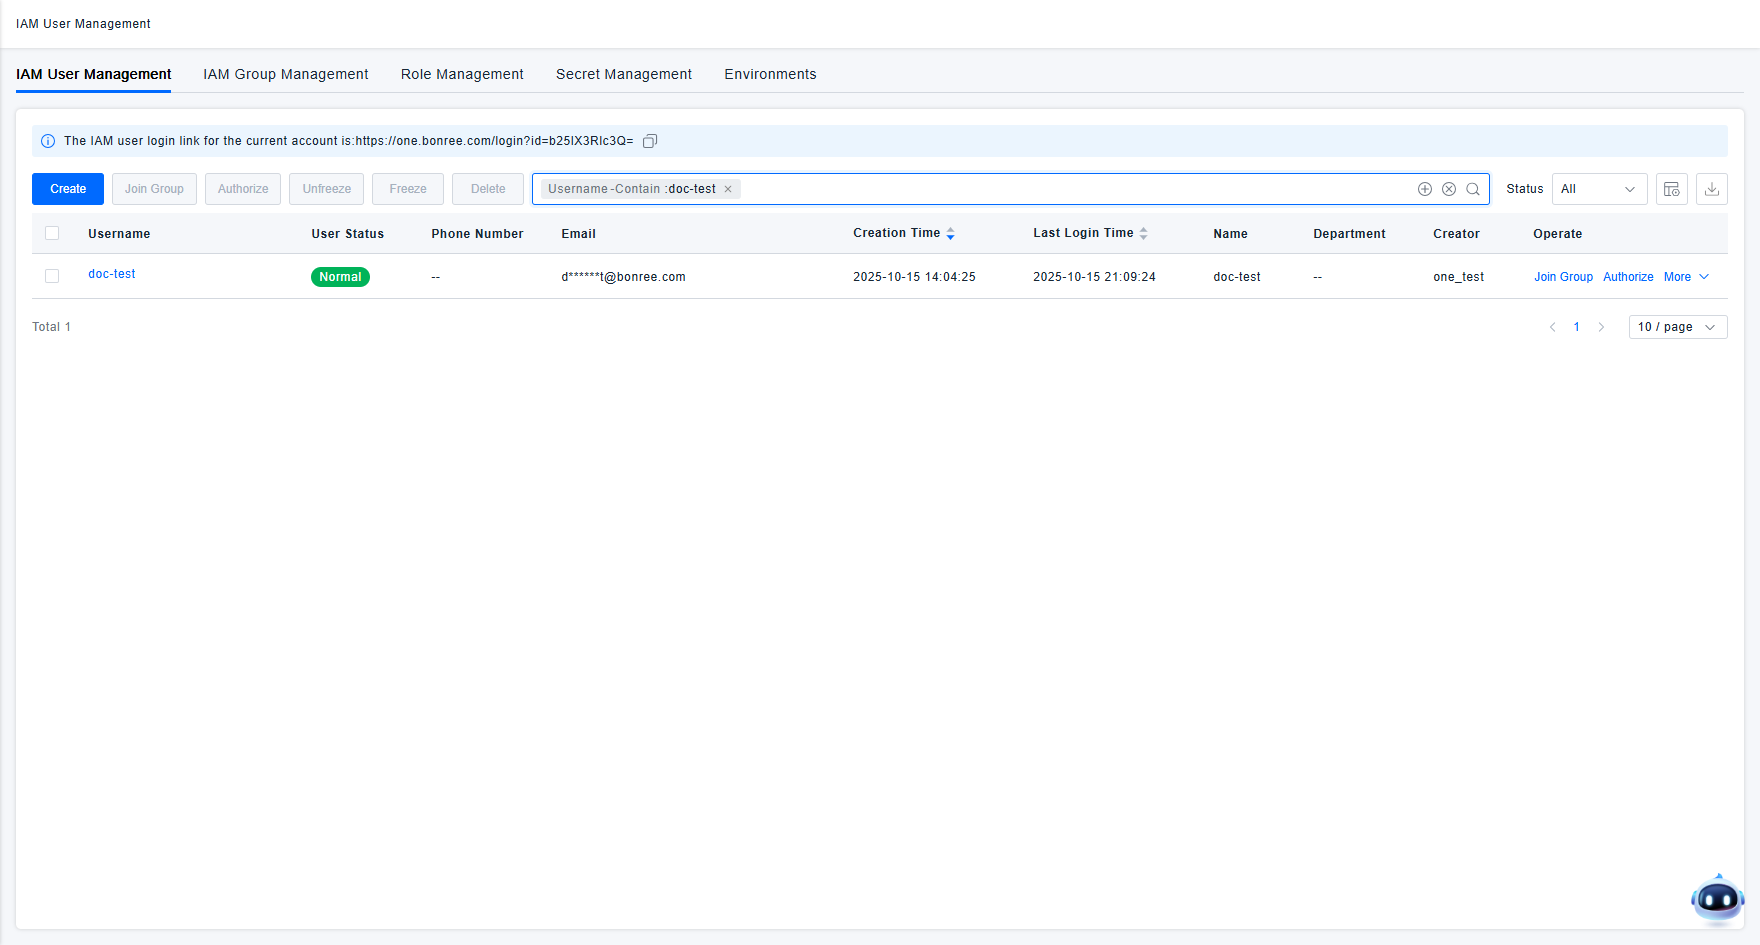Click the blue Create button
Image resolution: width=1760 pixels, height=945 pixels.
(x=68, y=189)
